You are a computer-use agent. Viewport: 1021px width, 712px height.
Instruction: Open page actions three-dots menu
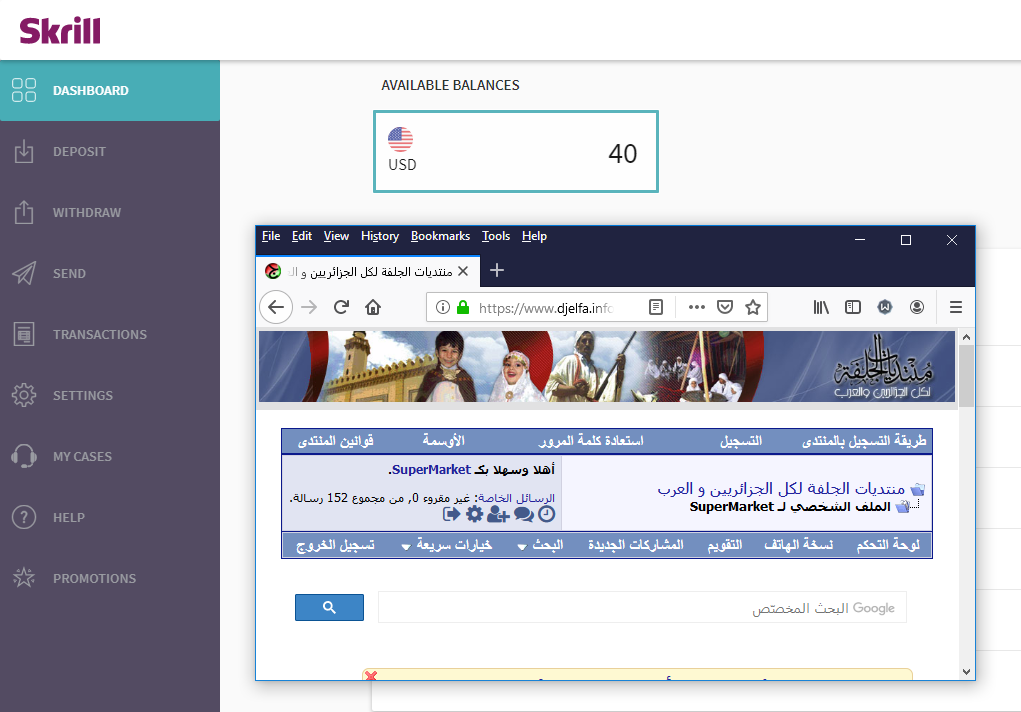[697, 307]
